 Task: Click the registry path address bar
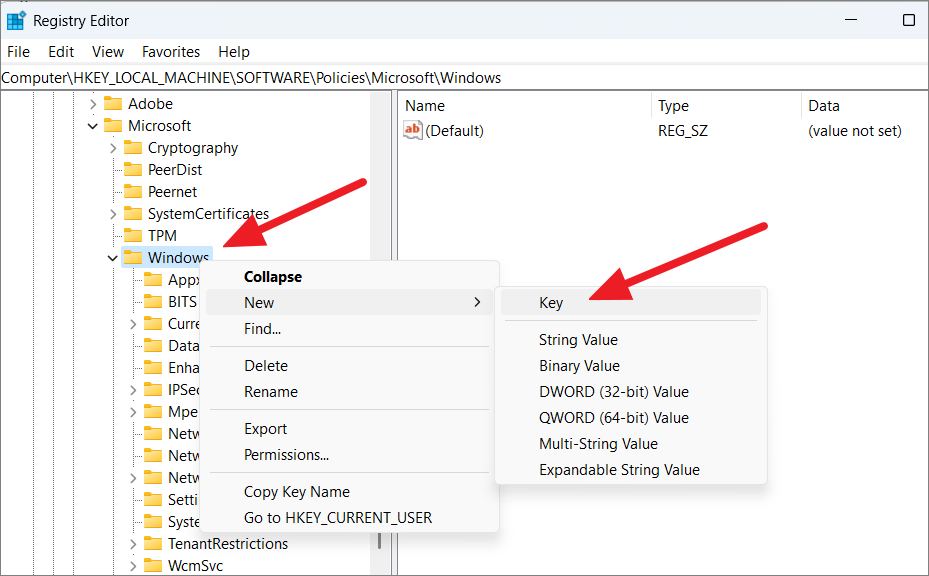coord(464,78)
